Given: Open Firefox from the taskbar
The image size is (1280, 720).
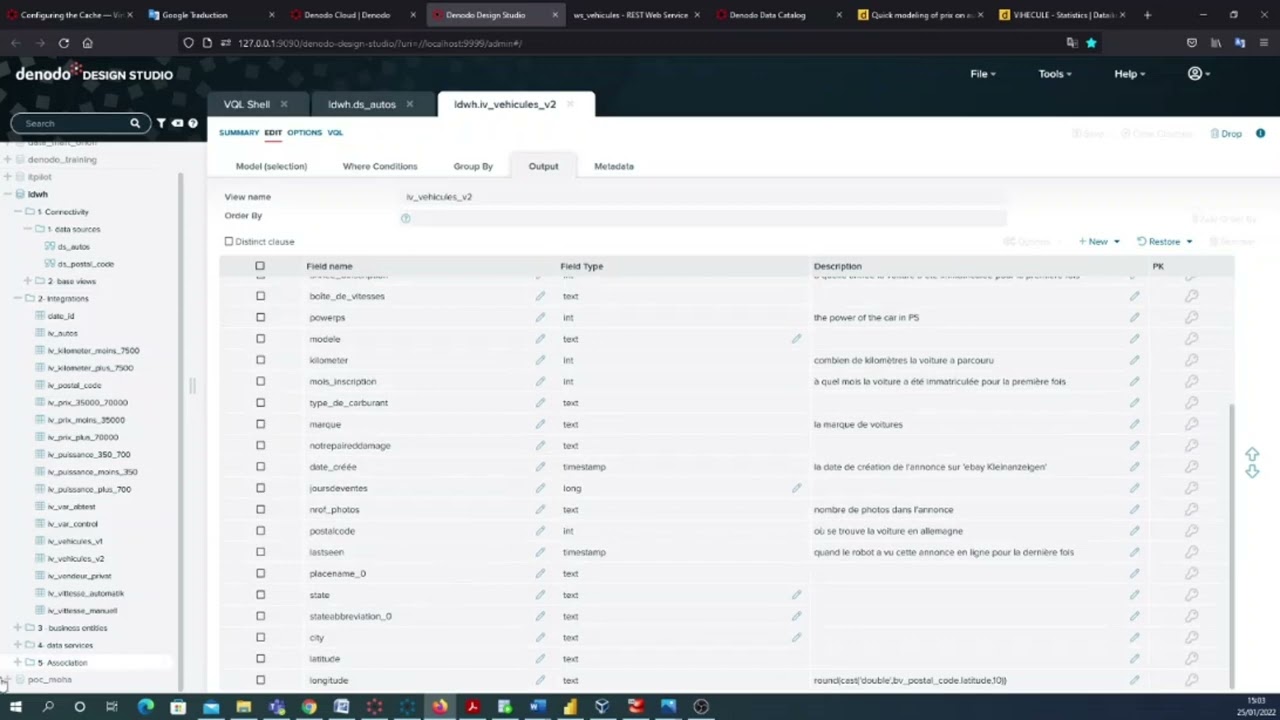Looking at the screenshot, I should click(439, 707).
